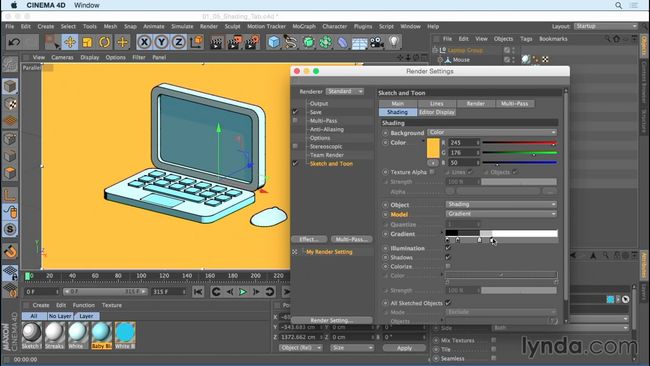The image size is (650, 366).
Task: Select the Baby Blue material thumbnail
Action: pos(102,335)
